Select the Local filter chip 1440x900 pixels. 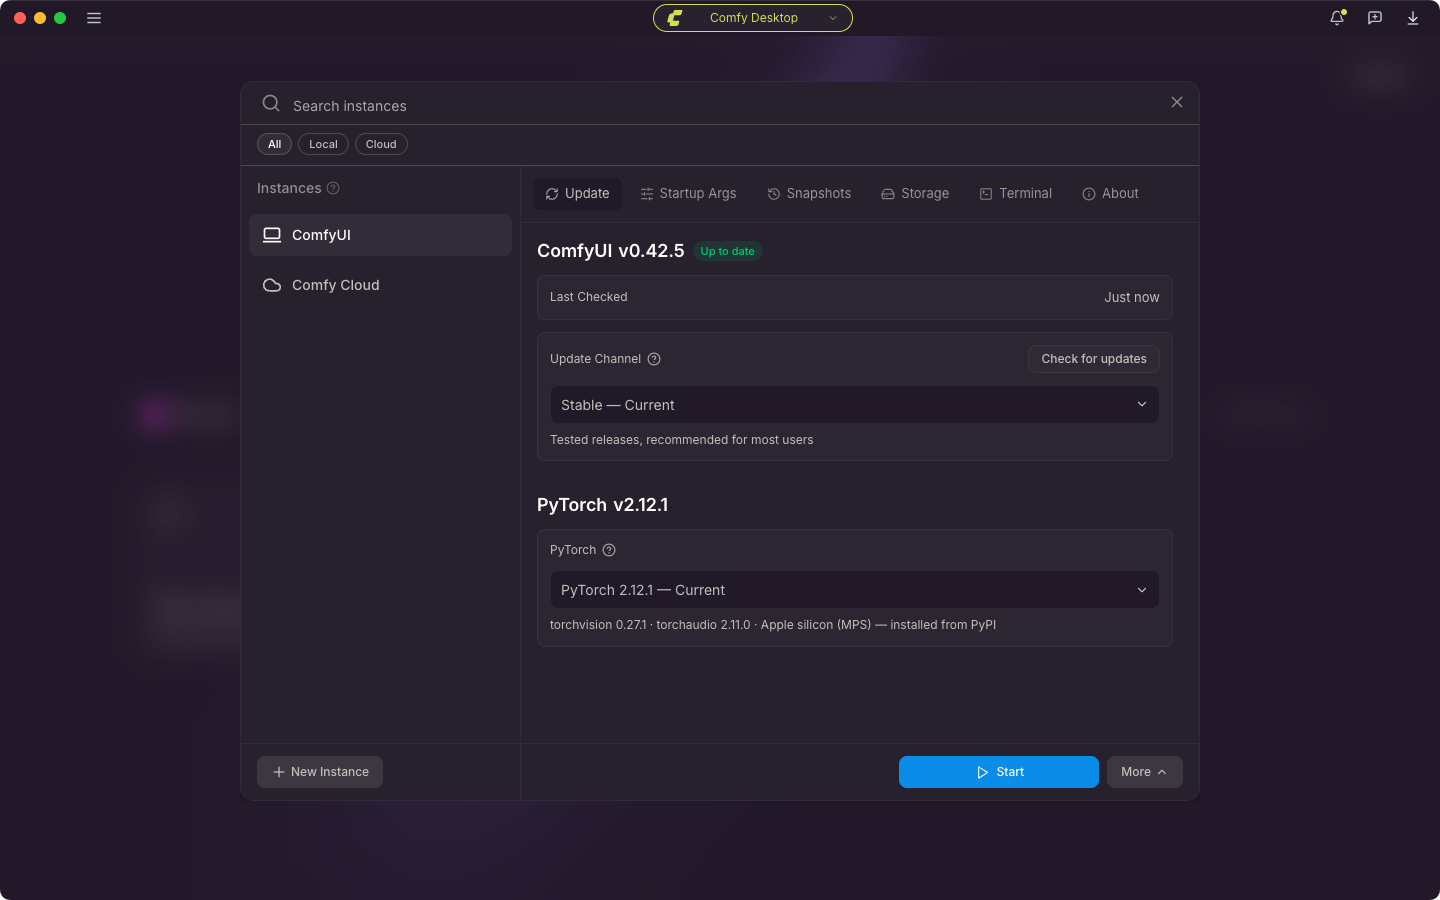coord(323,144)
